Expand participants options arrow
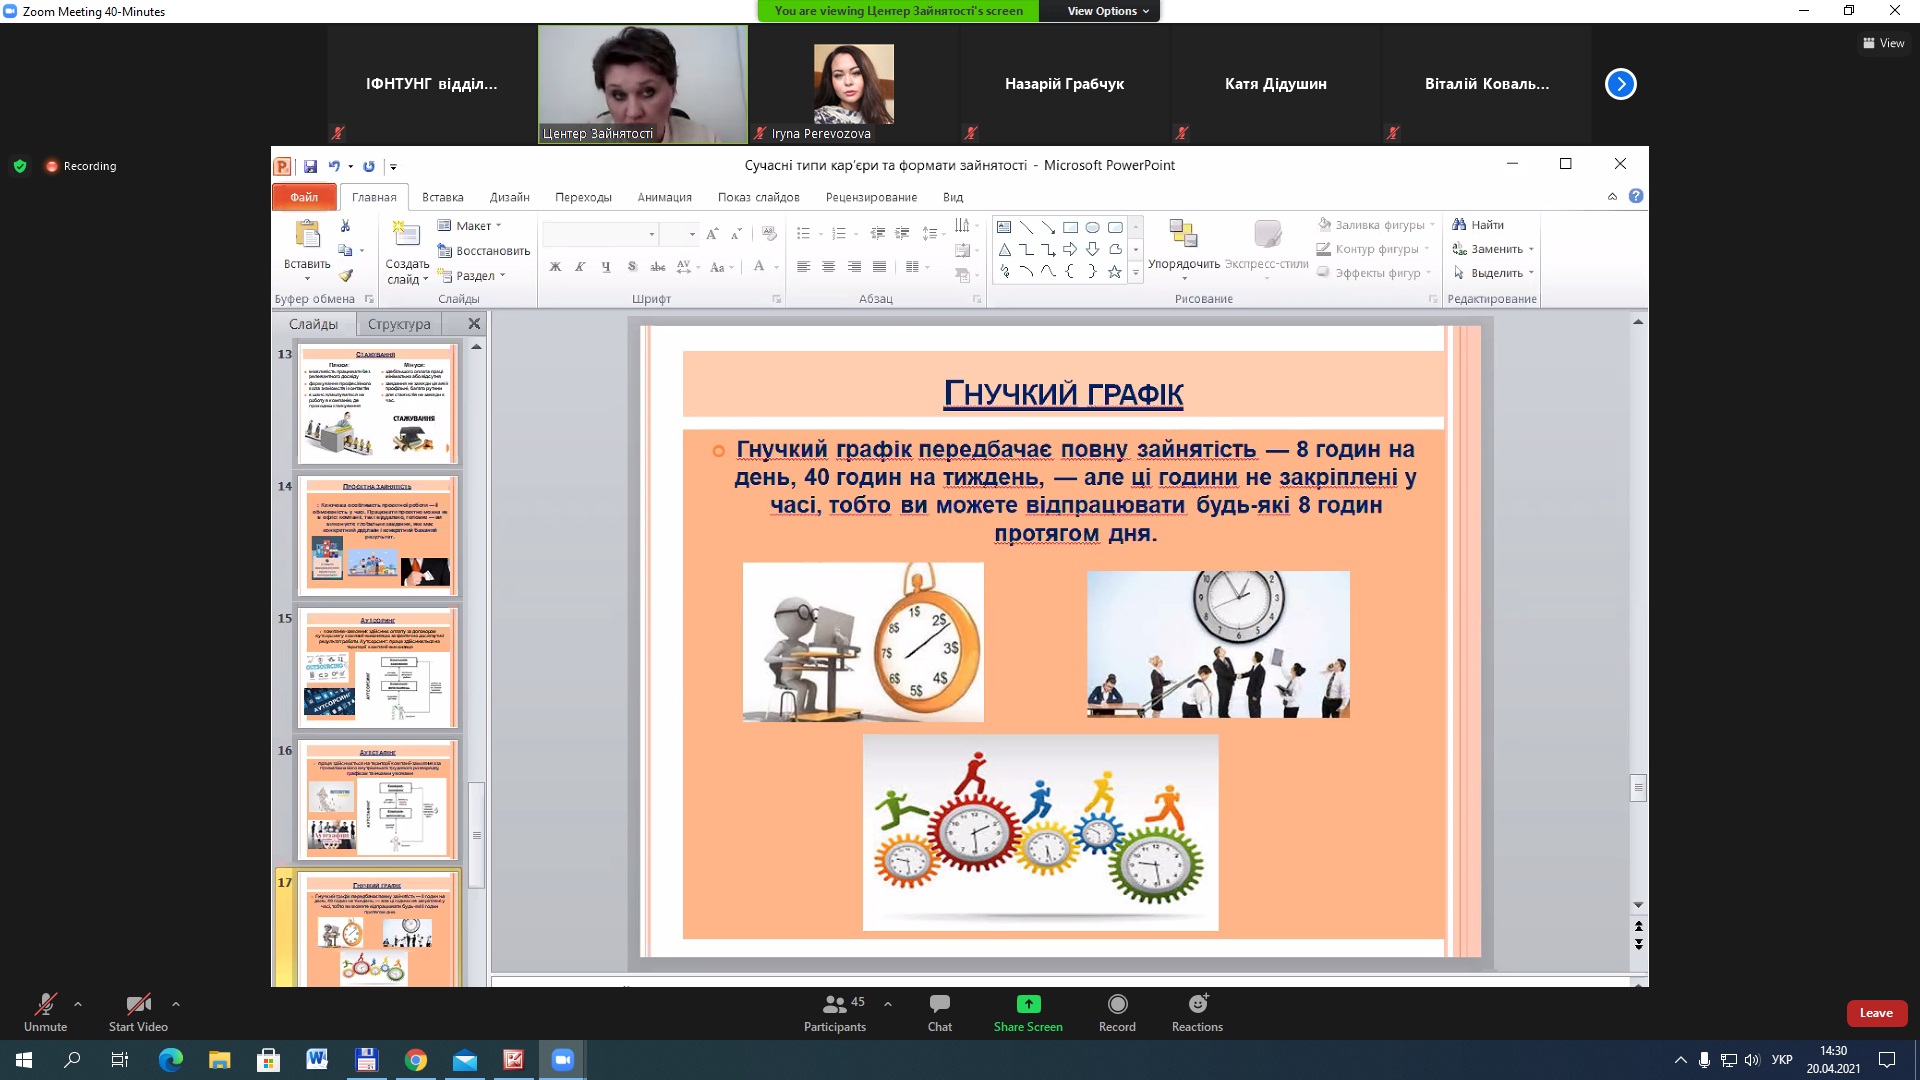 [x=888, y=1004]
